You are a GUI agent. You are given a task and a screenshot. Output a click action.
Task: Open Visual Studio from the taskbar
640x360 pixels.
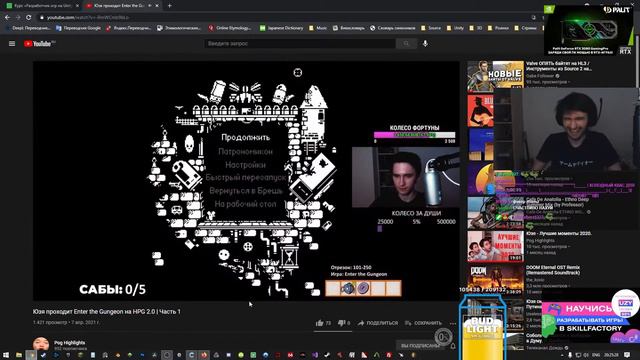click(315, 355)
